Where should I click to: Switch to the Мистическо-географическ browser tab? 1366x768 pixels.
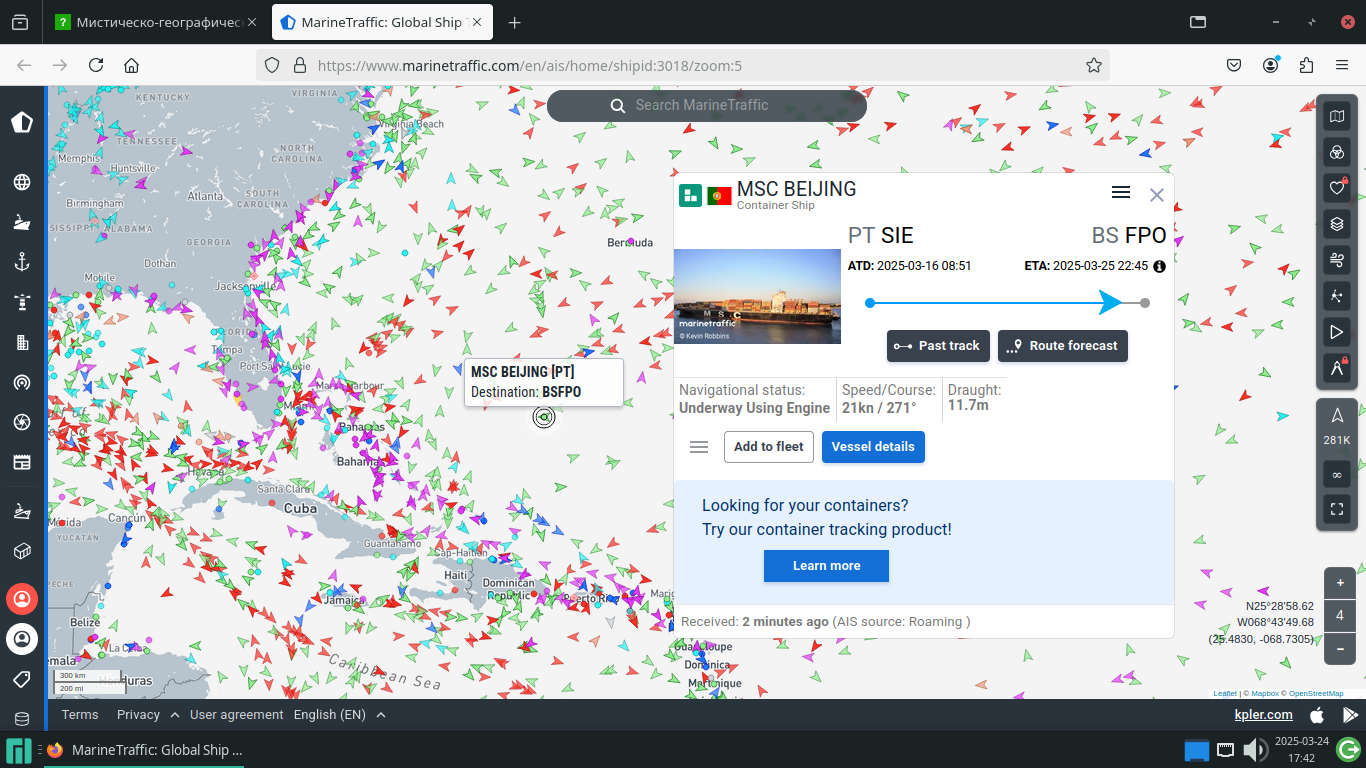pos(156,22)
